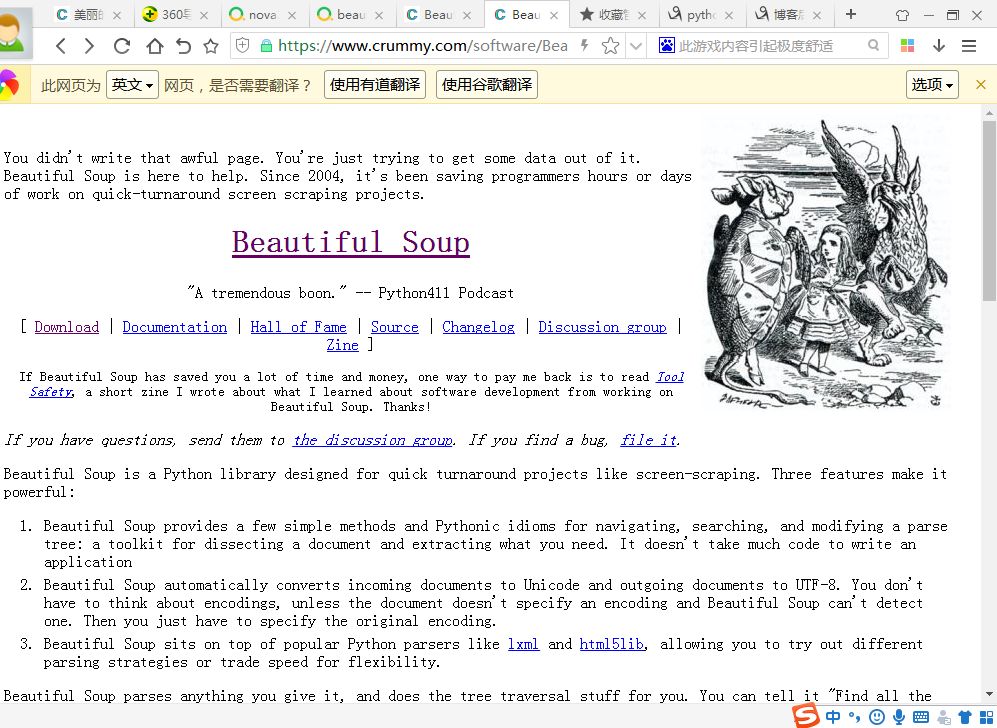
Task: Toggle Chinese input mode 中 icon
Action: (832, 717)
